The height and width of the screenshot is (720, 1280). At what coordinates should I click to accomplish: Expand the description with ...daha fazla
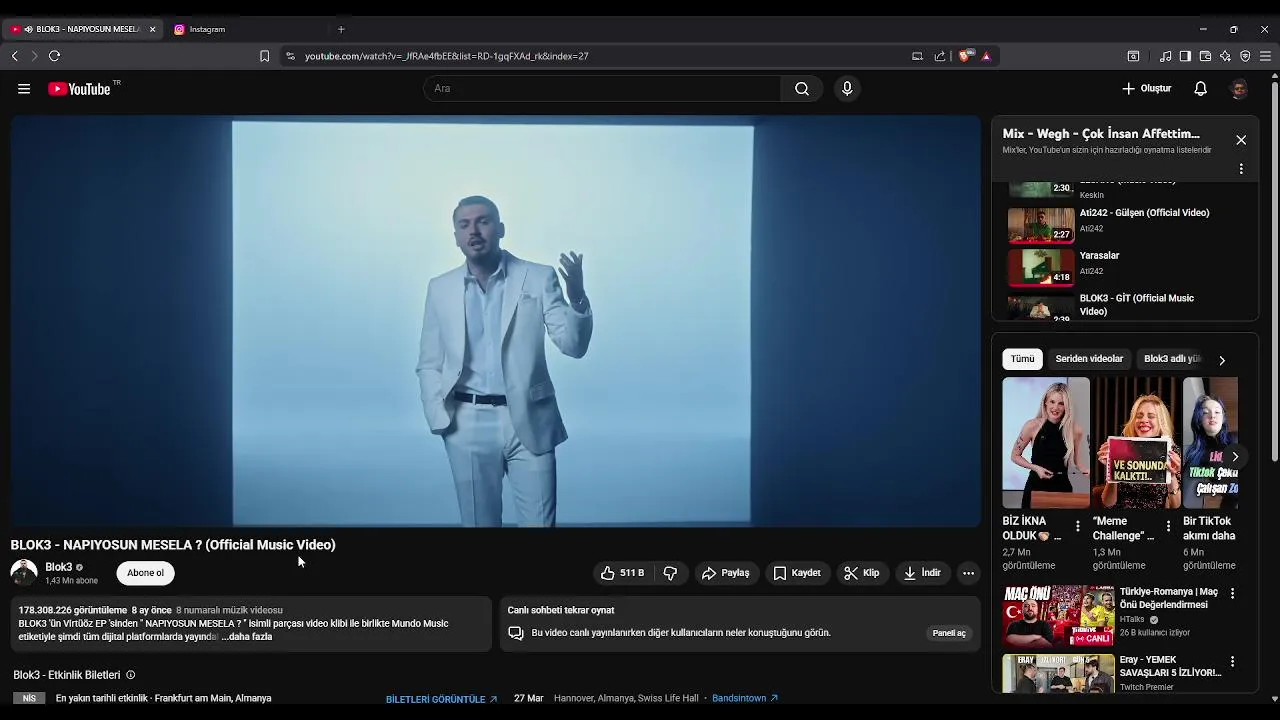tap(247, 637)
